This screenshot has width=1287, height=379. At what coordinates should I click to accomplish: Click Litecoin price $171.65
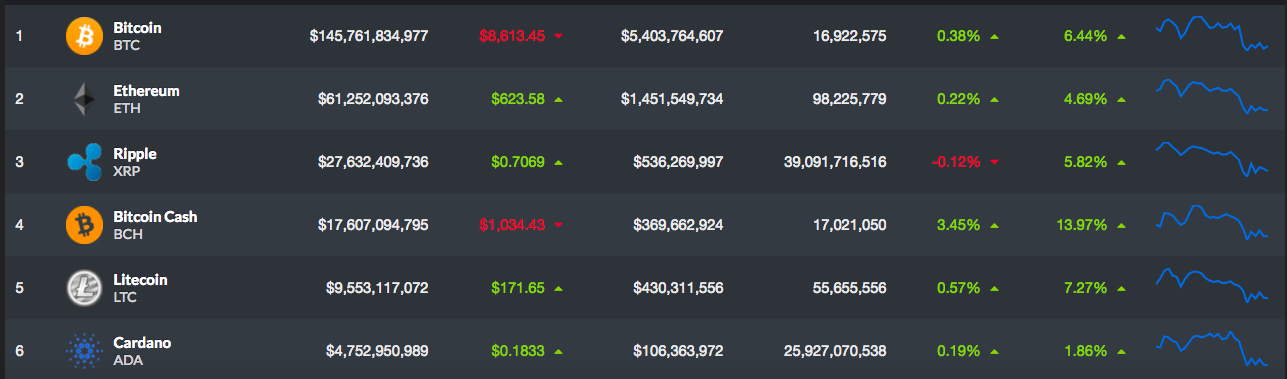pyautogui.click(x=518, y=288)
